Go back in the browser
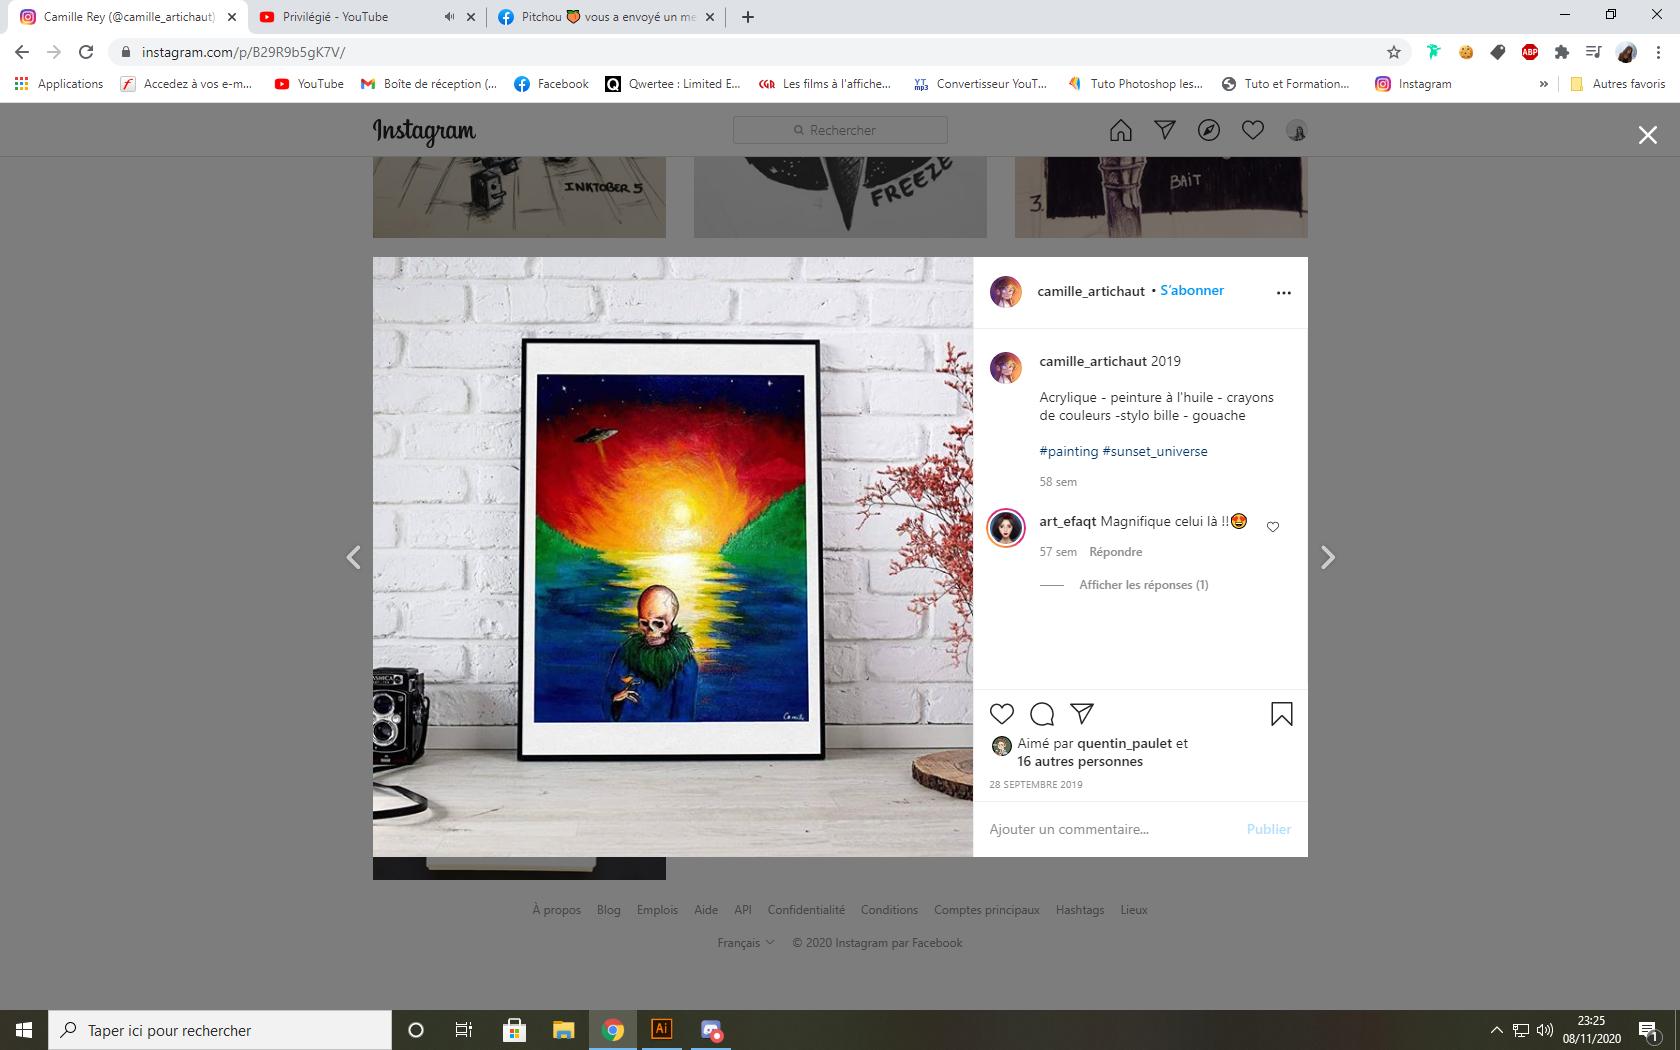 pos(22,52)
